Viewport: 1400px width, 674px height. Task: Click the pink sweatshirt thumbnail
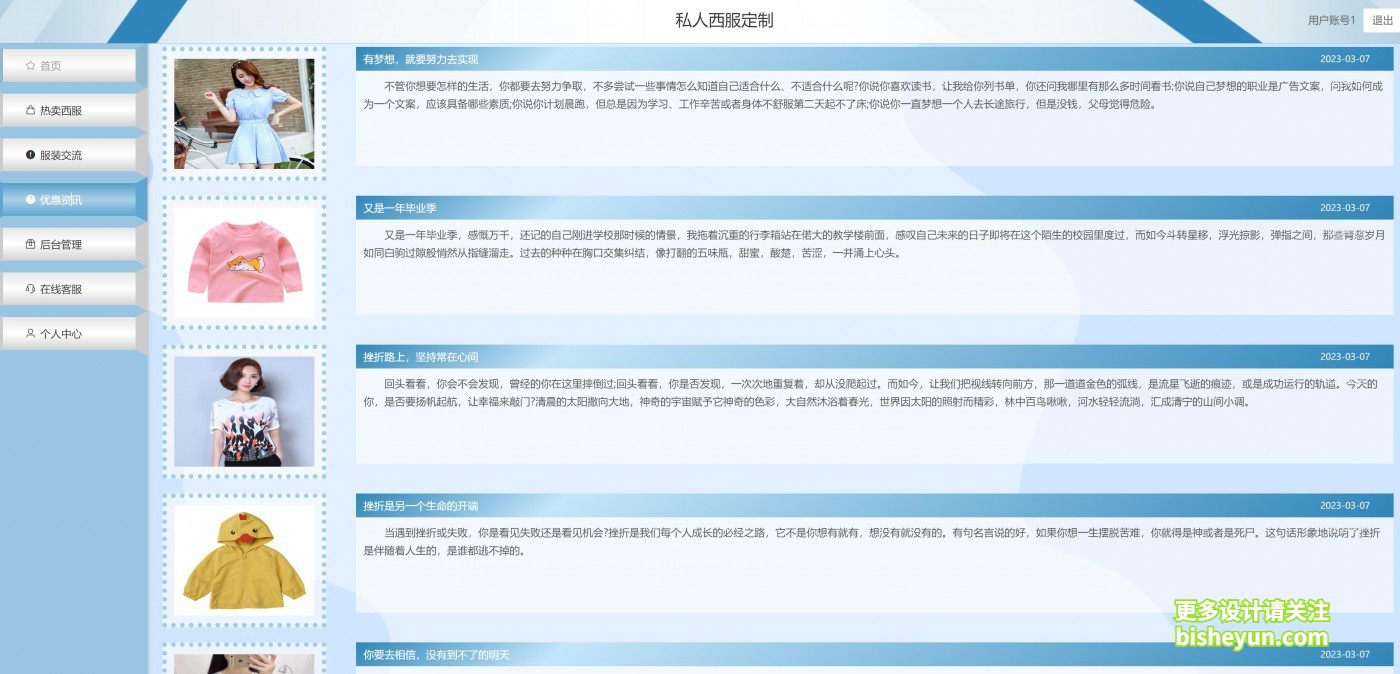pyautogui.click(x=244, y=262)
